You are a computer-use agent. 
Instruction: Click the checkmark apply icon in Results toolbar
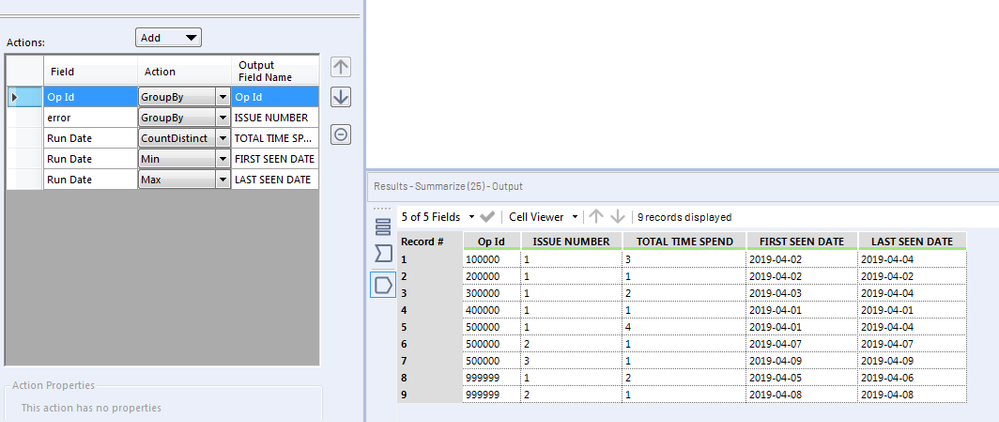pyautogui.click(x=487, y=217)
